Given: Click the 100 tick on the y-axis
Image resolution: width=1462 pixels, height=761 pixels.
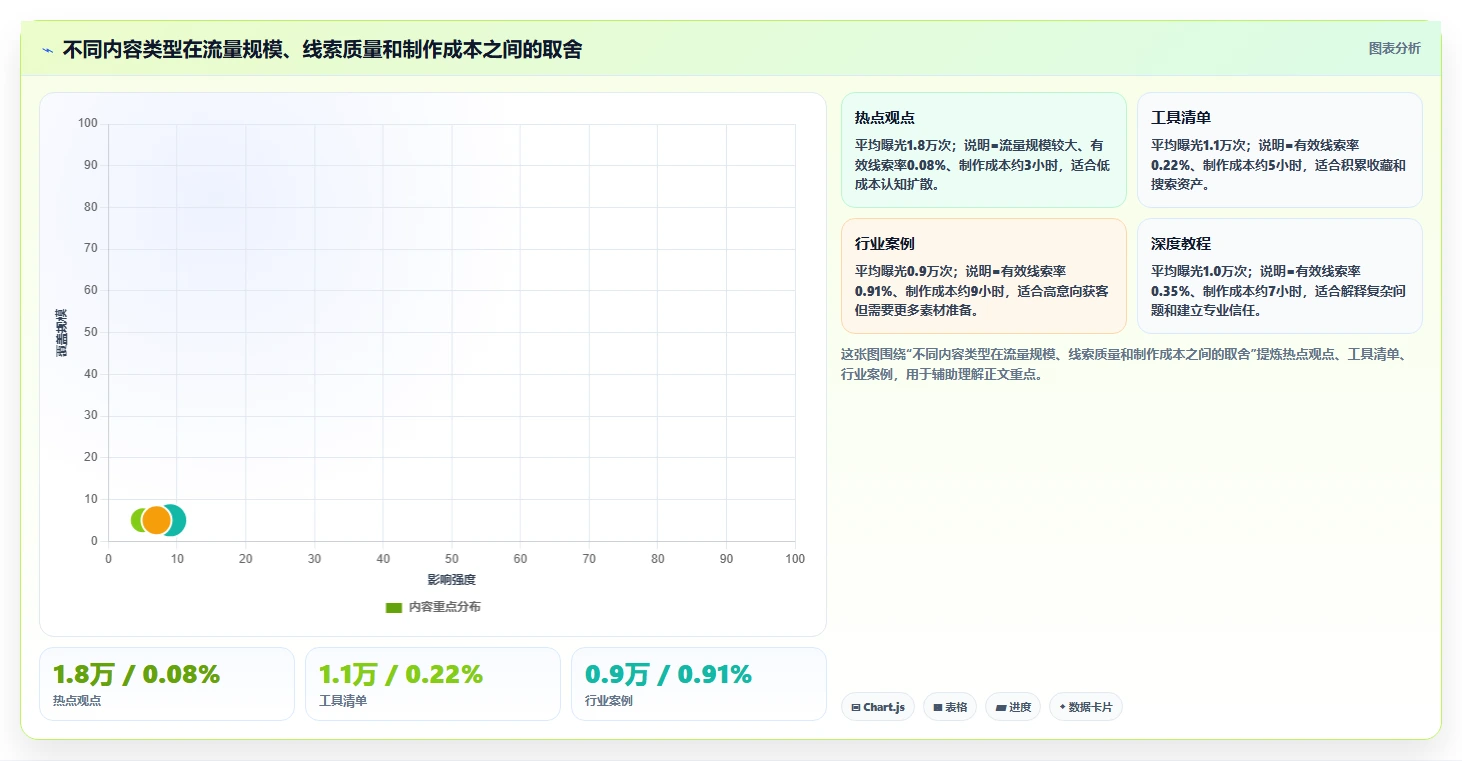Looking at the screenshot, I should pos(88,124).
